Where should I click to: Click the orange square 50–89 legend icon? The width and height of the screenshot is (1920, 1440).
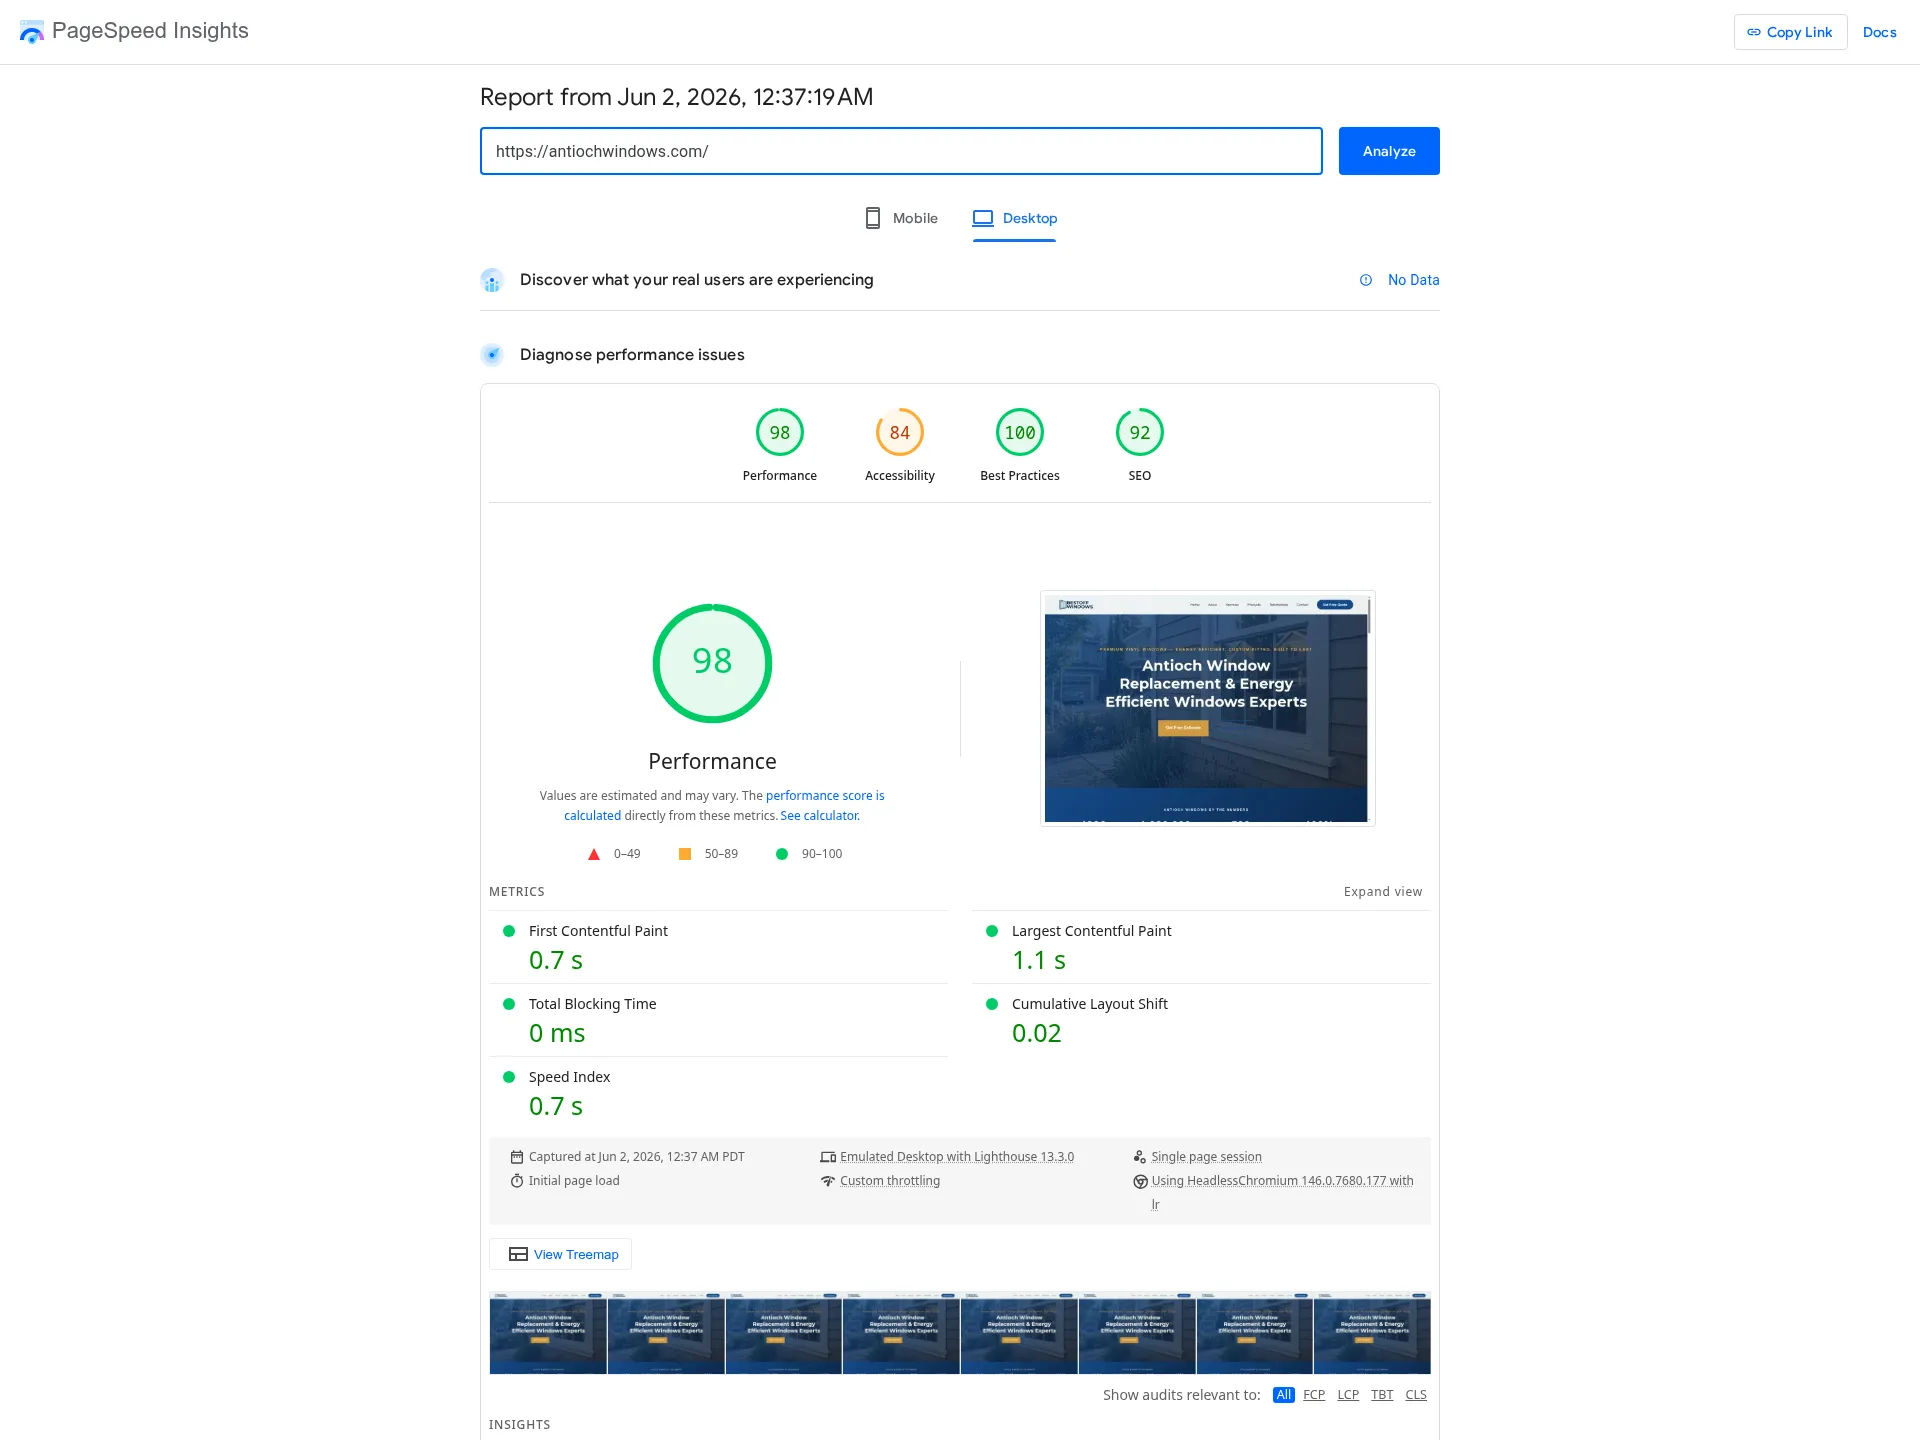pos(685,854)
